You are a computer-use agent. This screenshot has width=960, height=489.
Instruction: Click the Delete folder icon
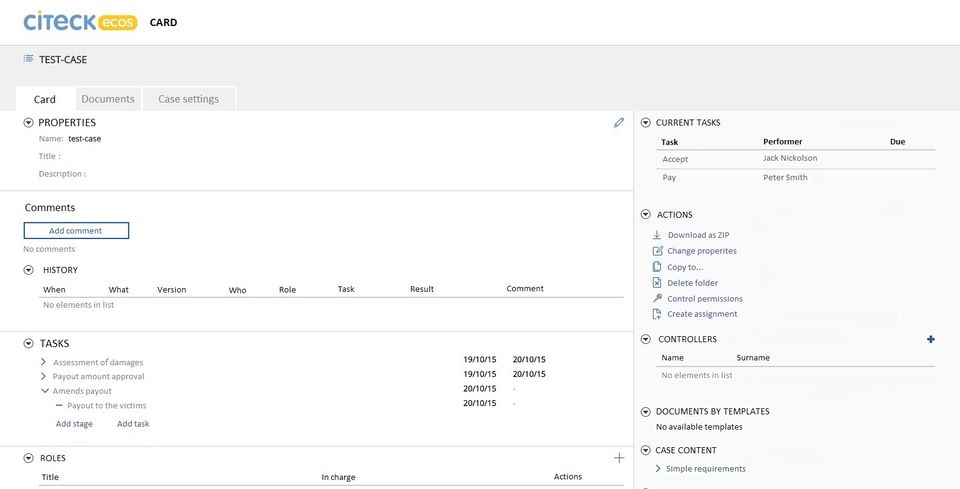[657, 283]
